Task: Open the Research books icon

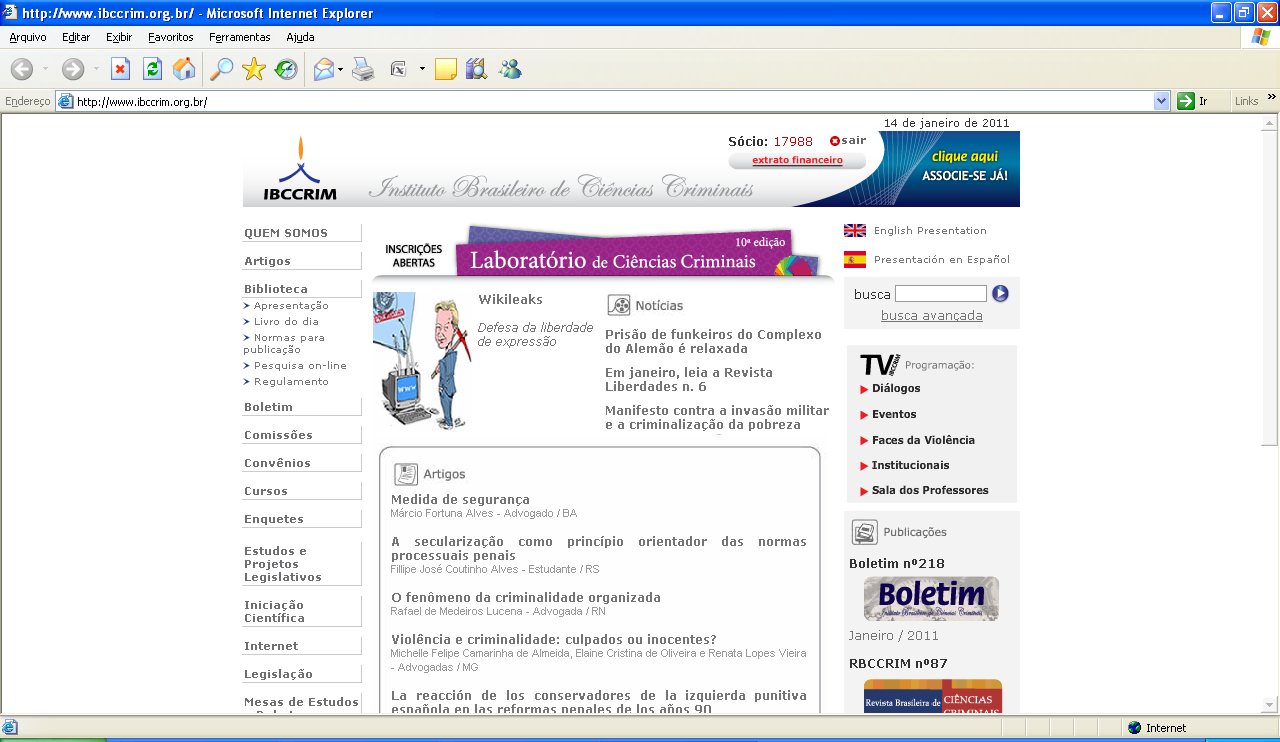Action: [476, 69]
